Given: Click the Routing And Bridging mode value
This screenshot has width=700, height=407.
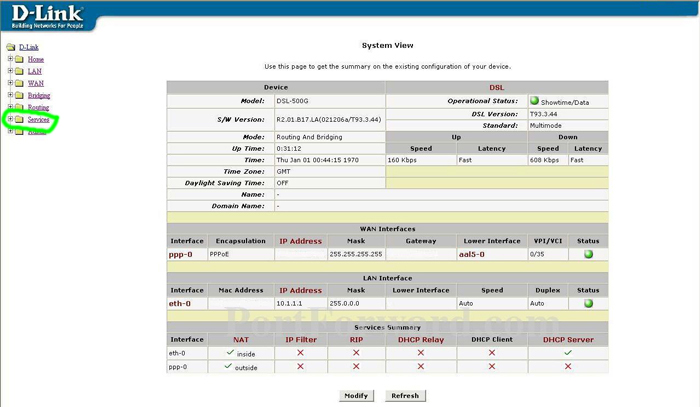Looking at the screenshot, I should [309, 137].
